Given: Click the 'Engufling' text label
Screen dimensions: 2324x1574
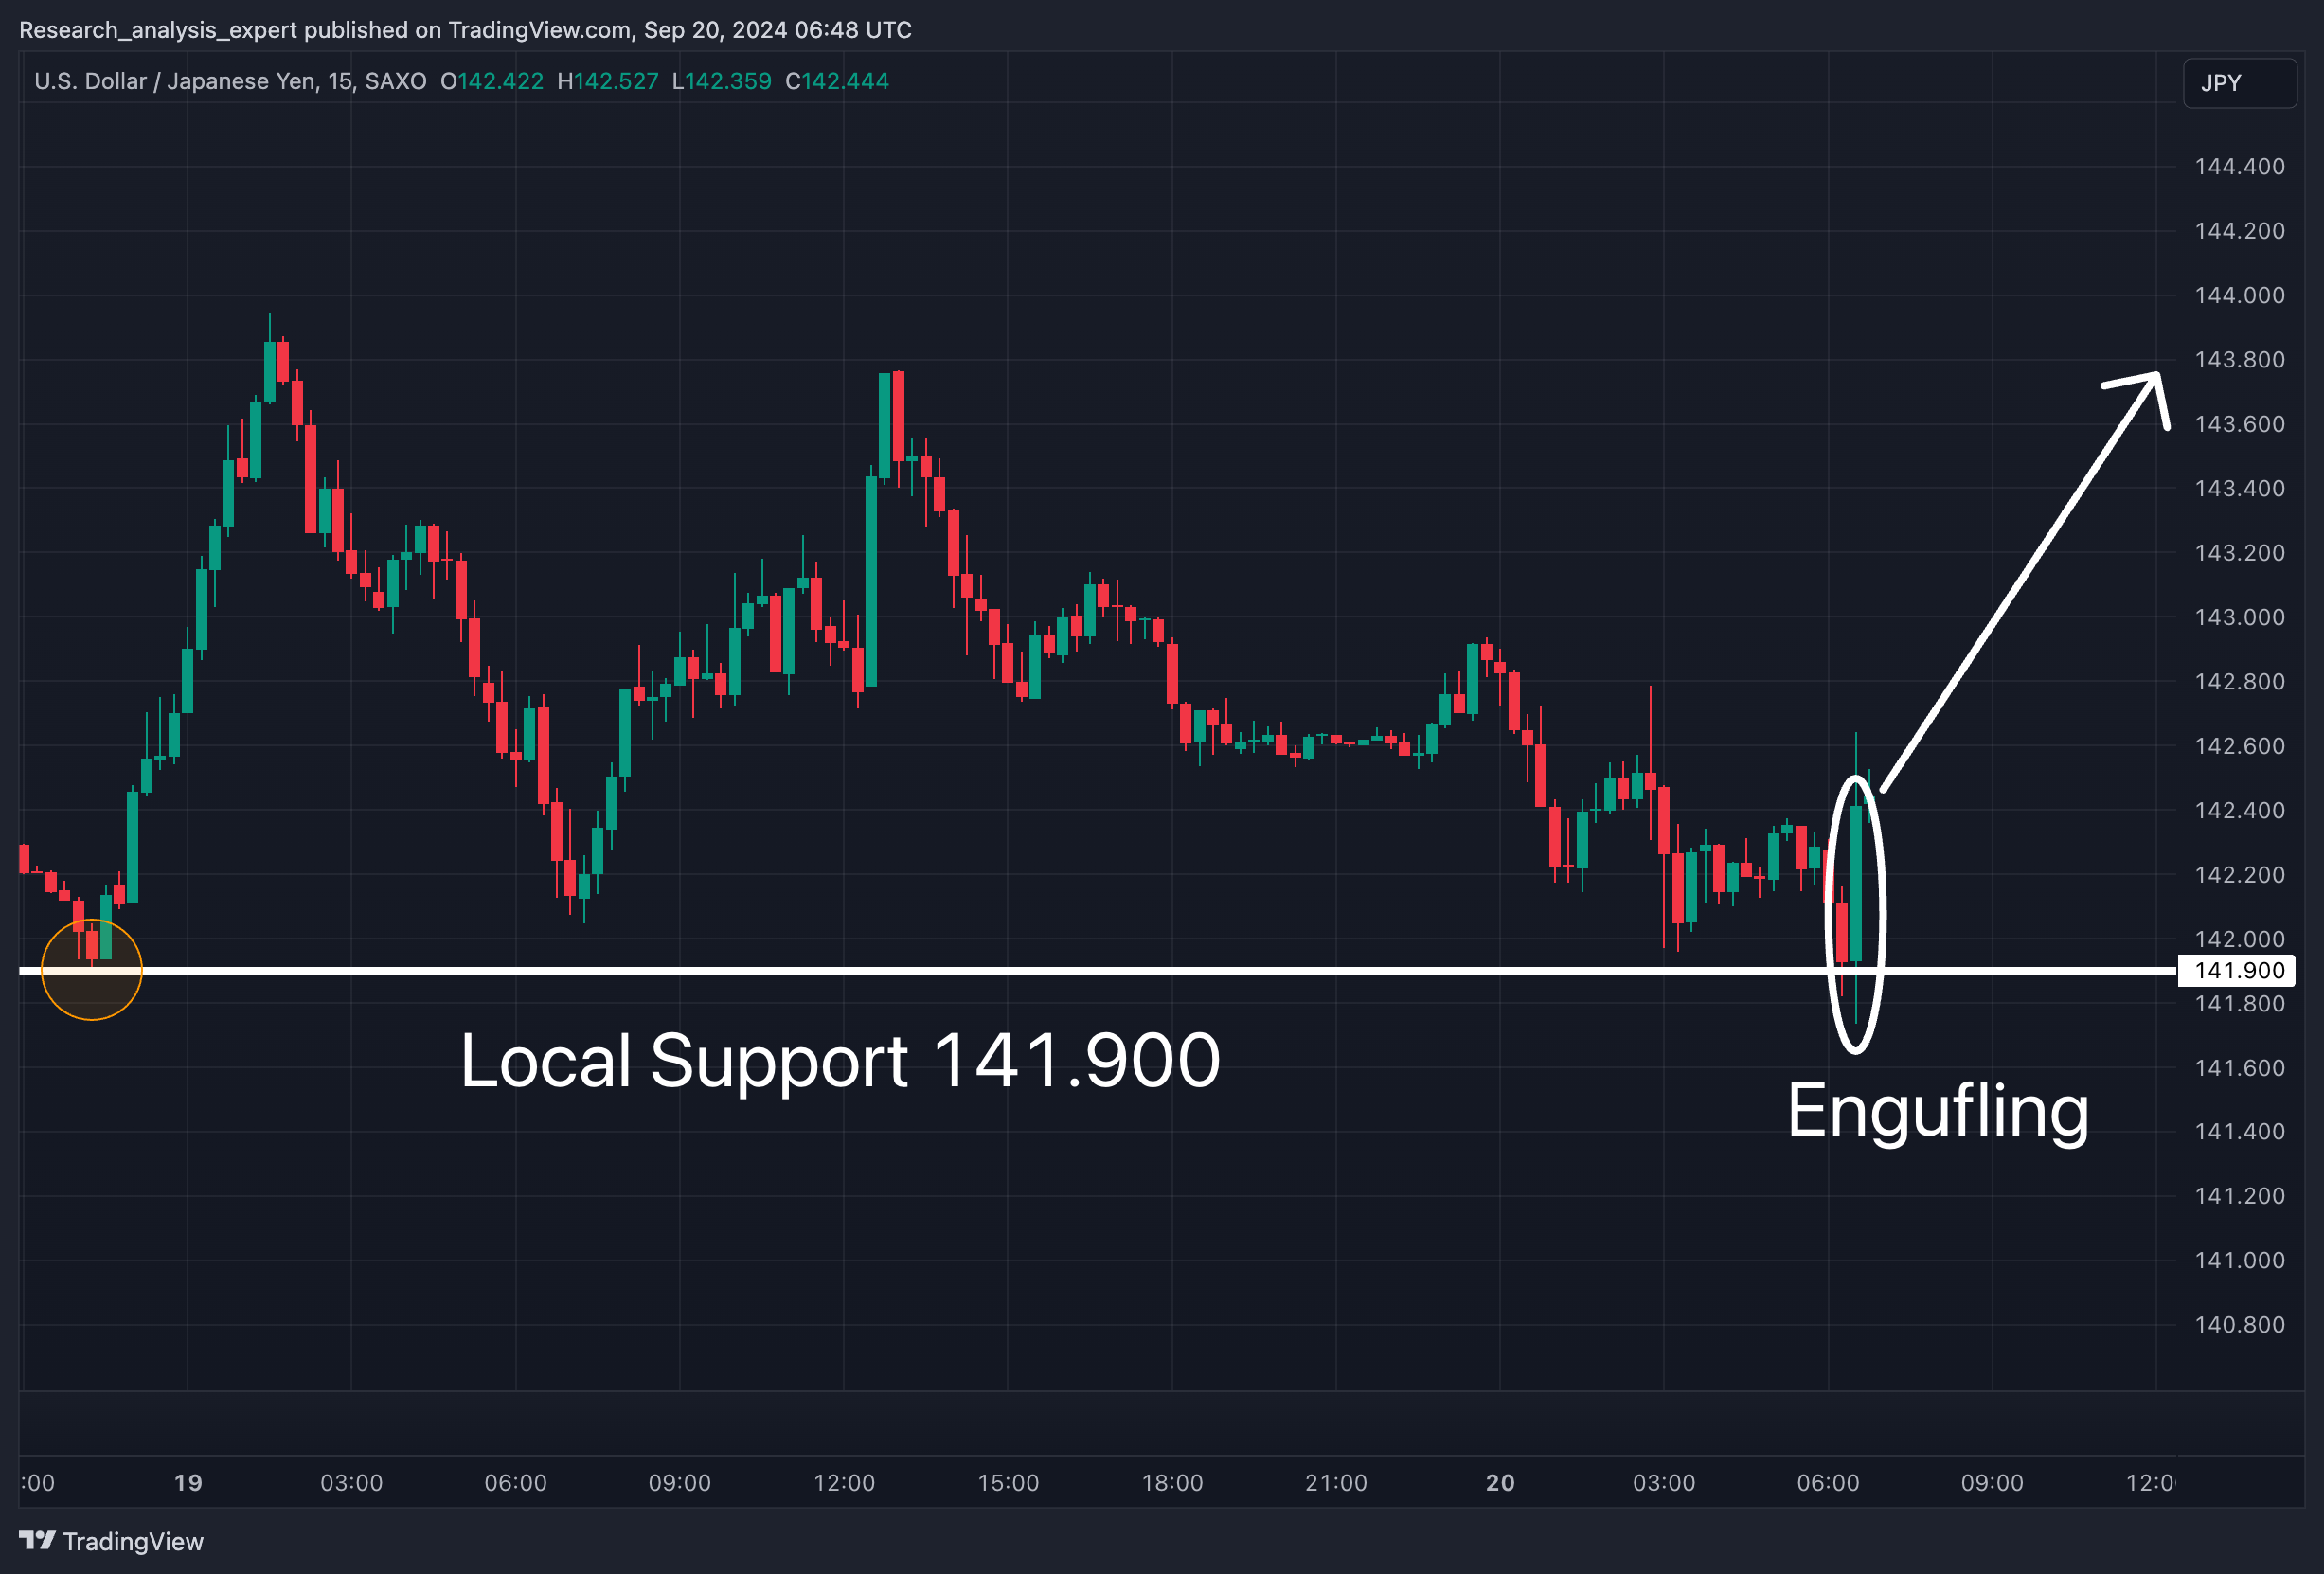Looking at the screenshot, I should [x=1937, y=1110].
